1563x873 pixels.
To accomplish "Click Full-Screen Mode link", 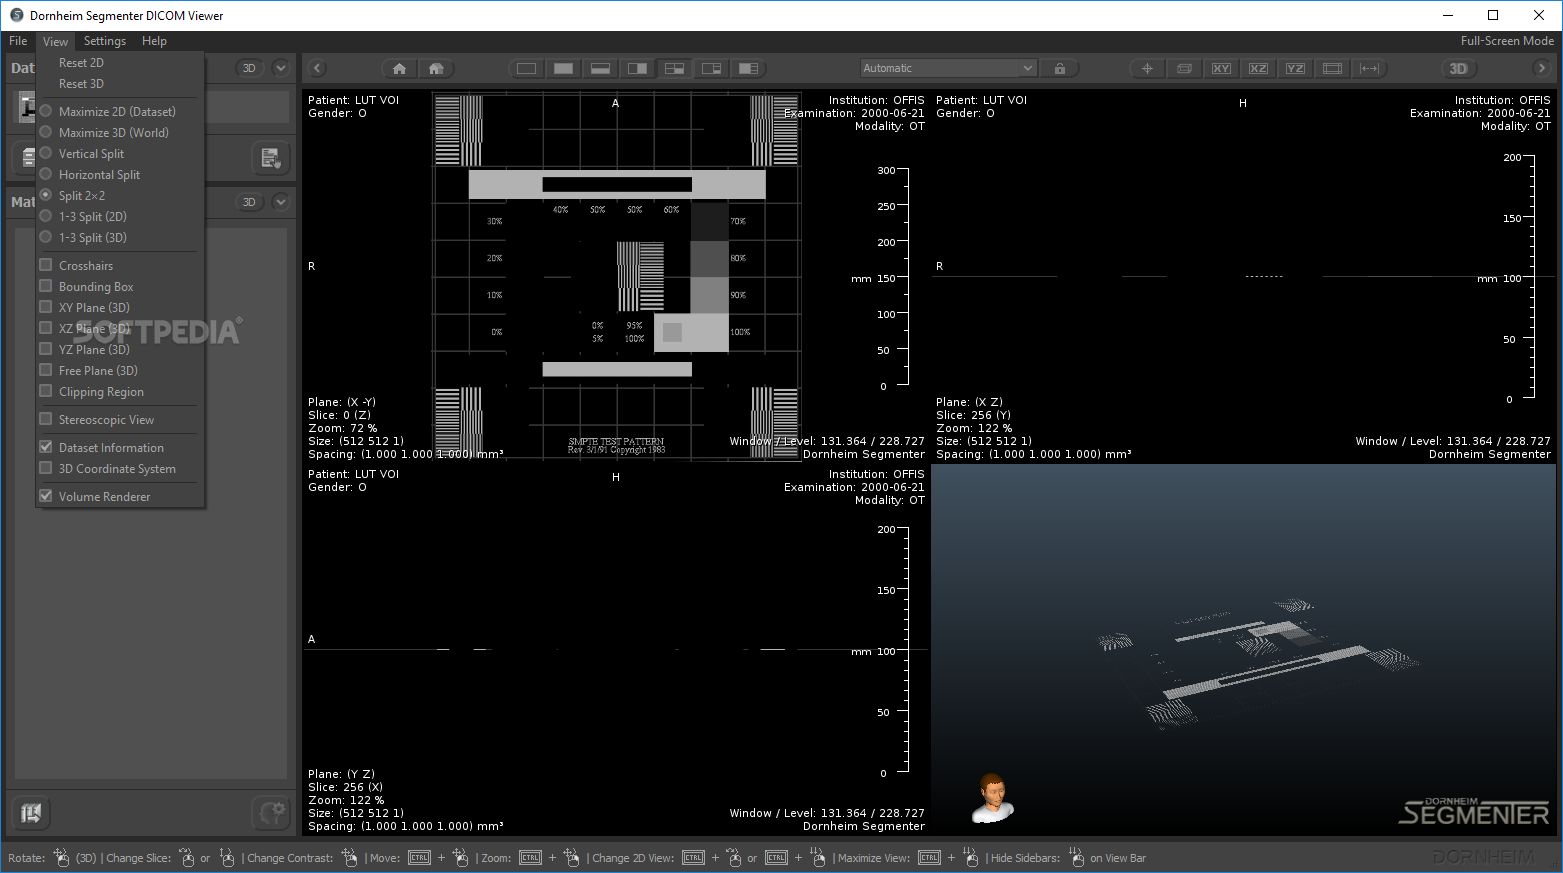I will pos(1507,41).
